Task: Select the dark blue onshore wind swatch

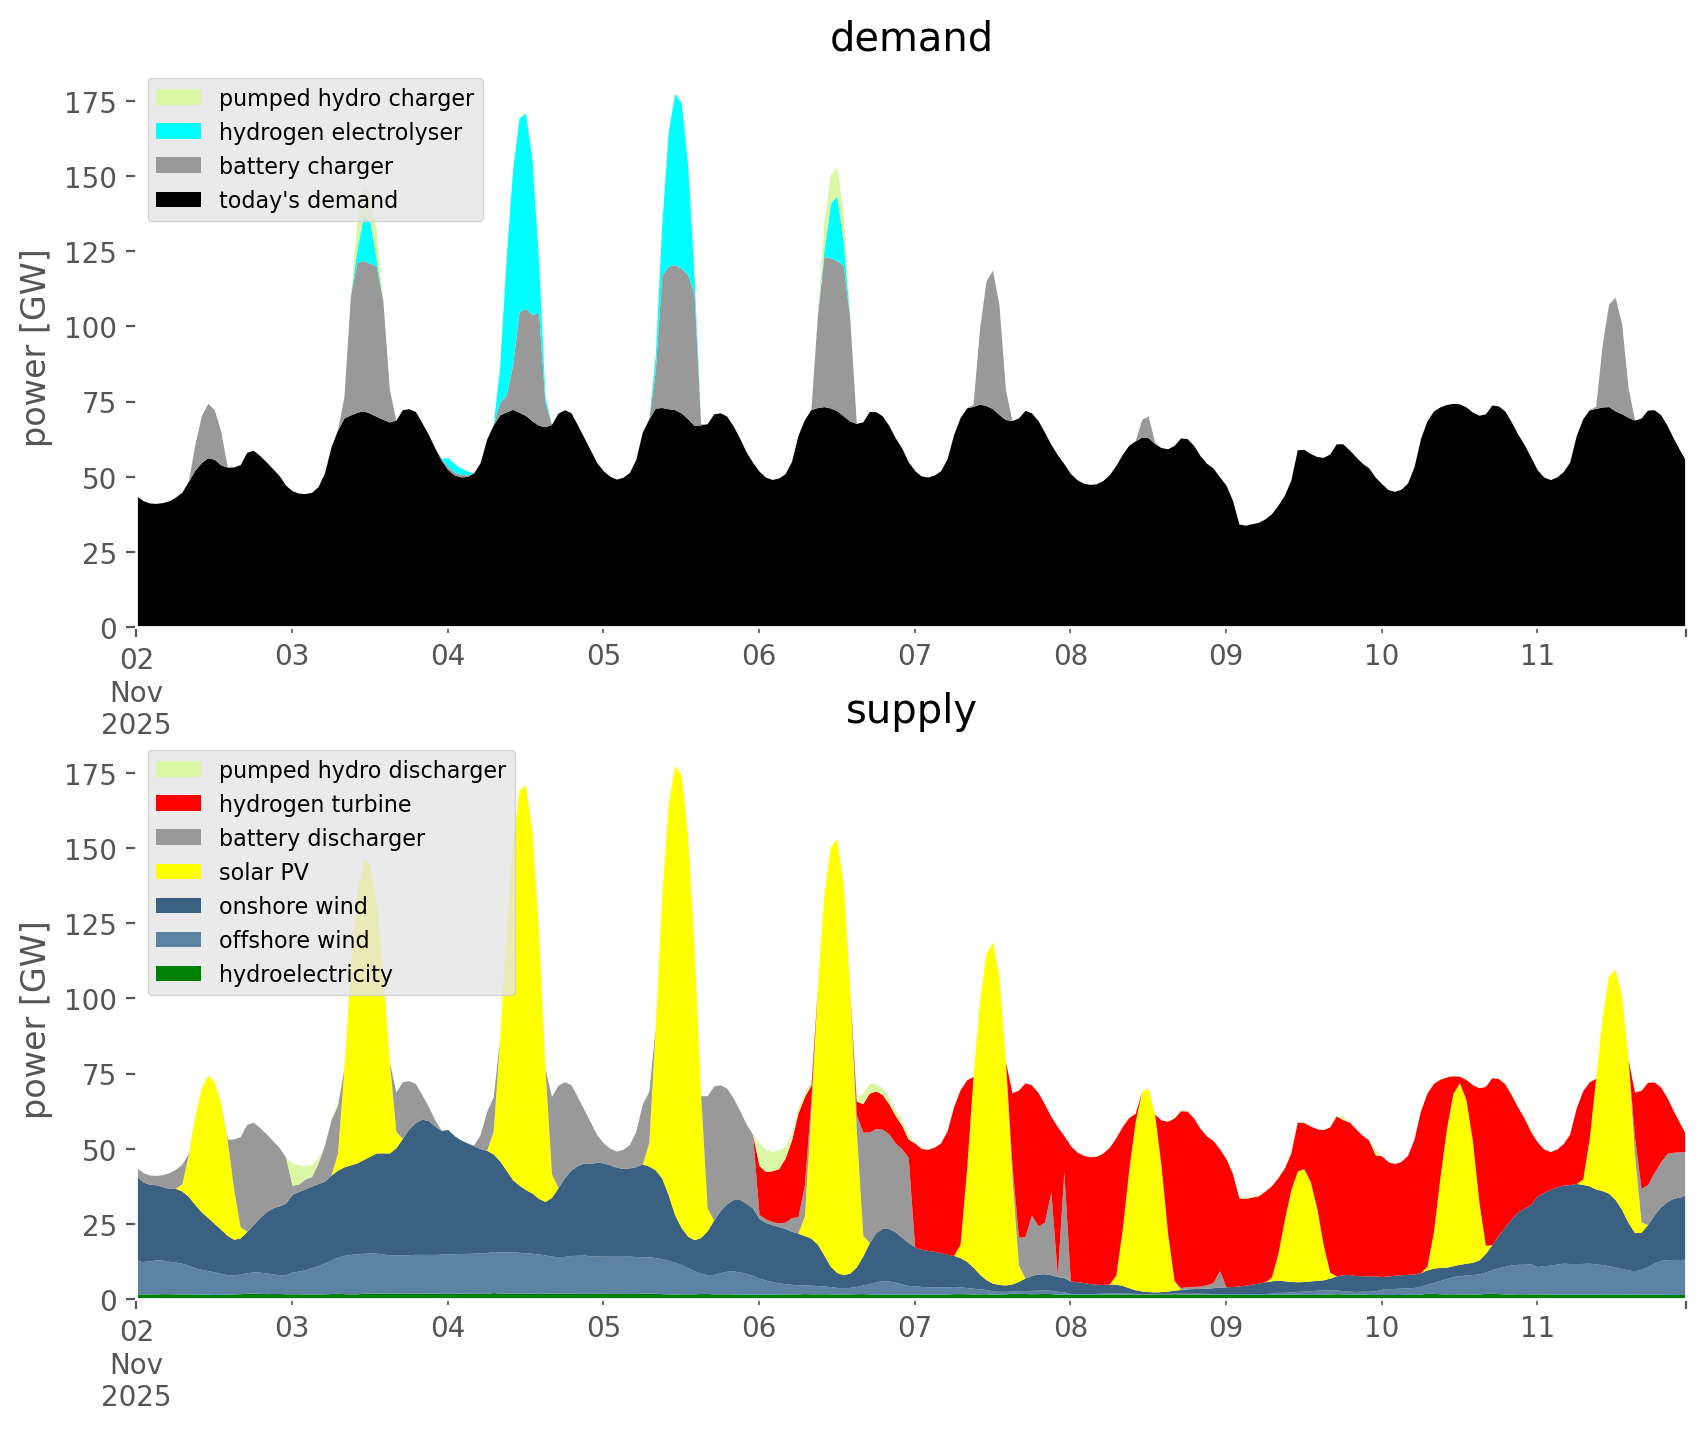Action: pos(179,906)
